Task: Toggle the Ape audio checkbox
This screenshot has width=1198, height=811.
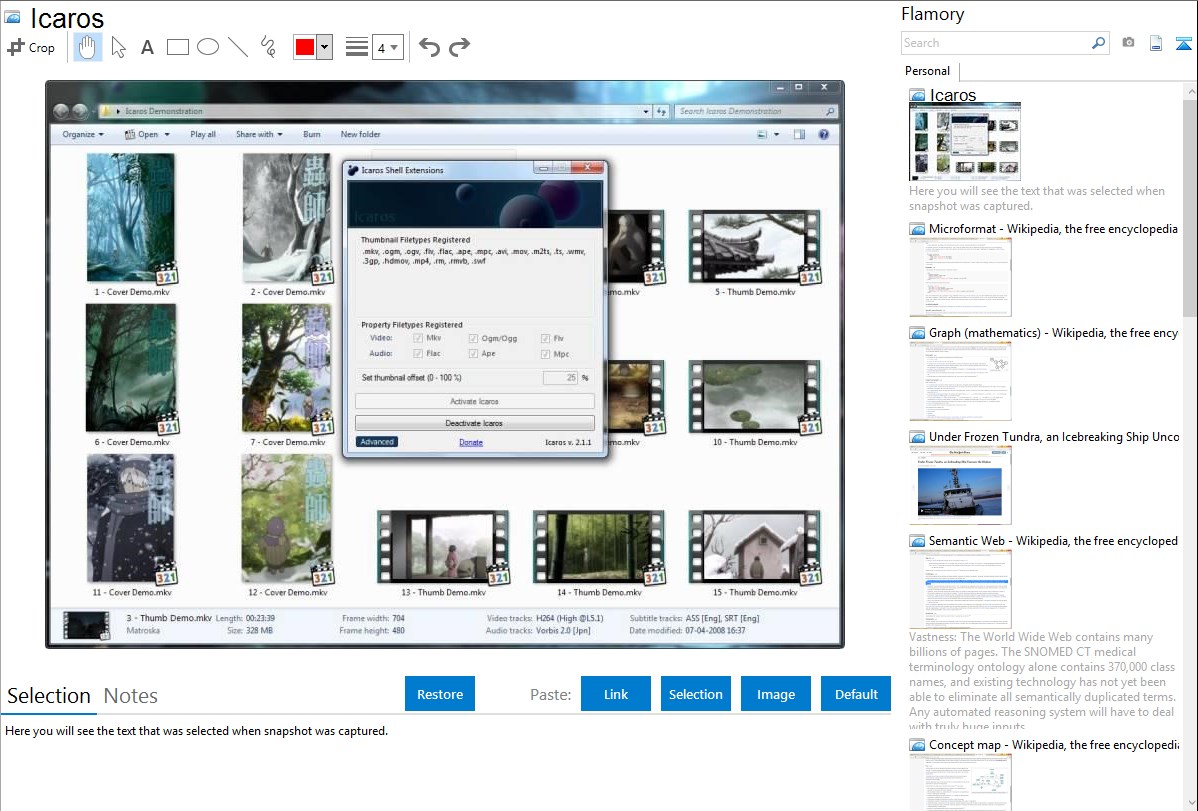Action: coord(473,354)
